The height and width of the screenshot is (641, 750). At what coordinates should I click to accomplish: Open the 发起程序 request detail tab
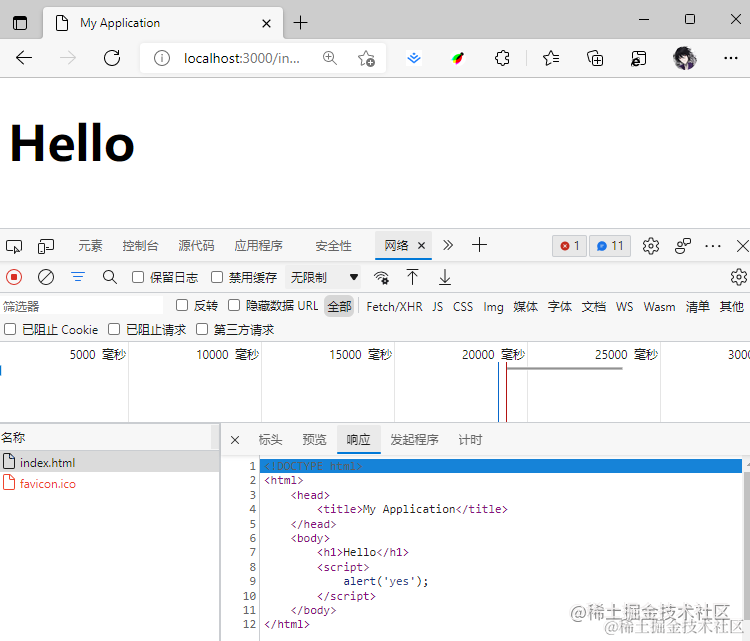(414, 440)
